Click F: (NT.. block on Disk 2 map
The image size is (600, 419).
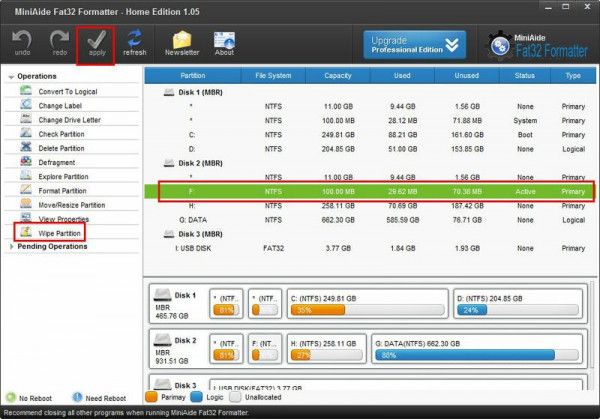265,349
